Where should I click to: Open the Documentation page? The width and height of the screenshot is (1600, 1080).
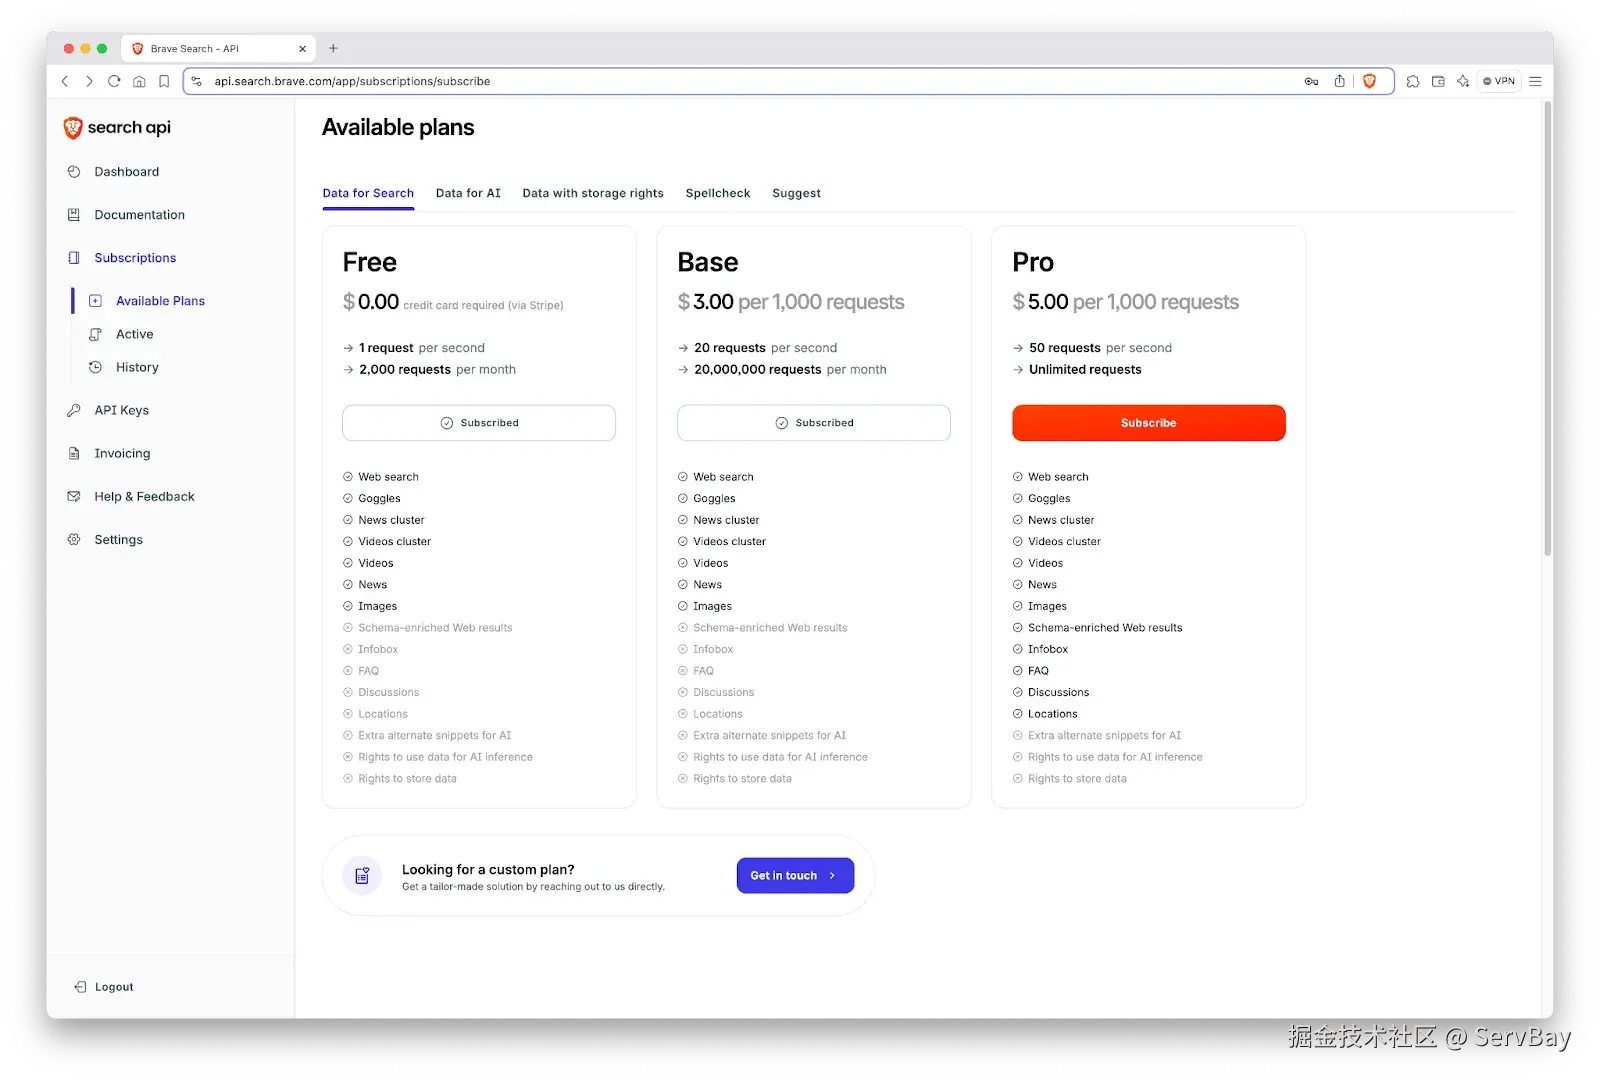(x=139, y=215)
